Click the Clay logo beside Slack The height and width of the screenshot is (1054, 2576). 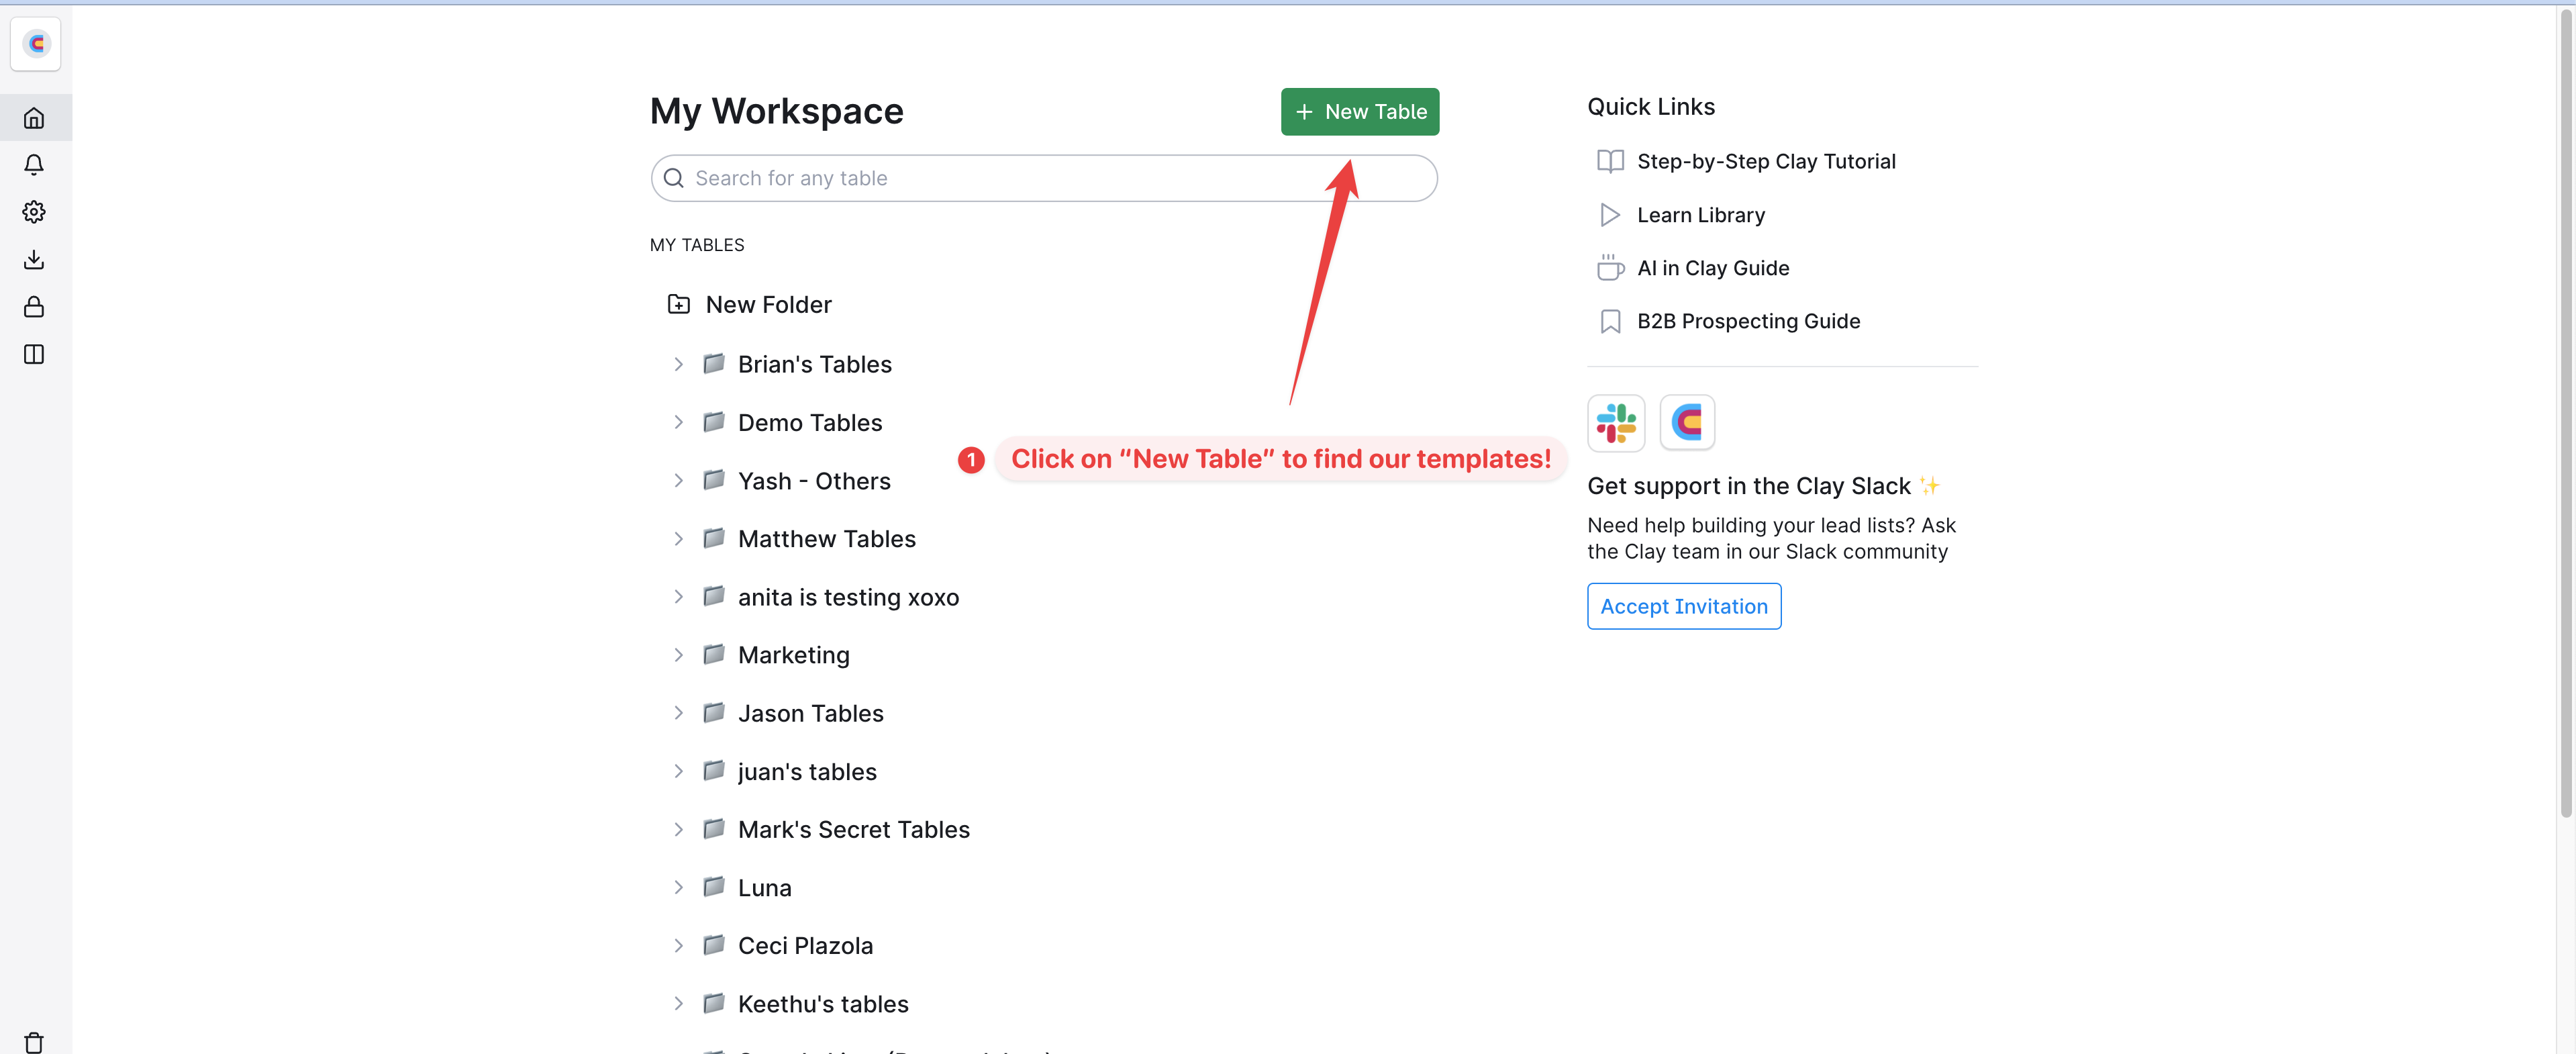[x=1687, y=423]
